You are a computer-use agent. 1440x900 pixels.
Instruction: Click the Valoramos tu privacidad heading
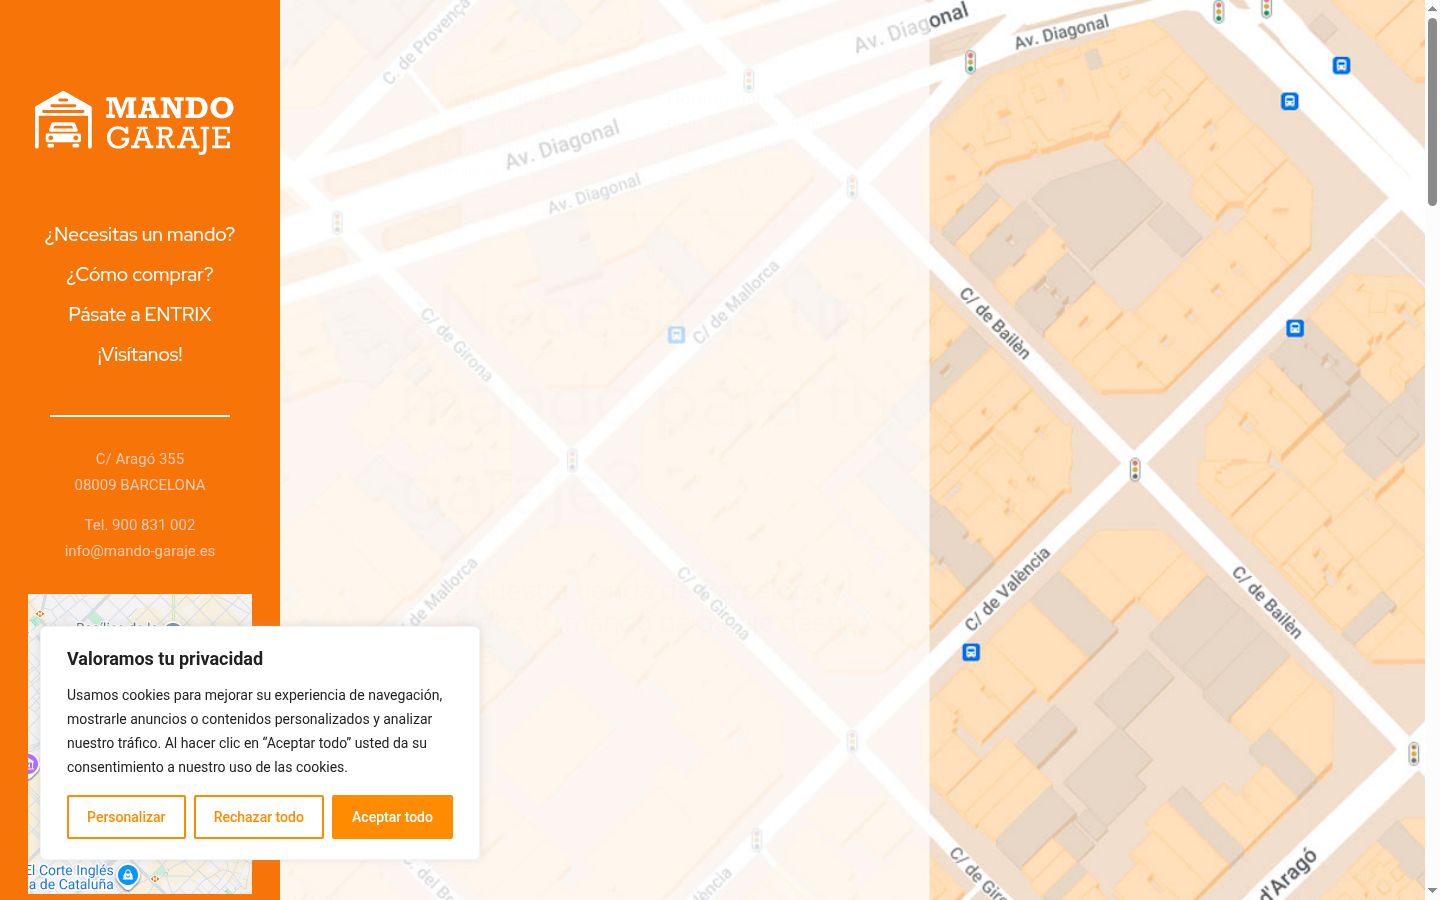pos(165,659)
